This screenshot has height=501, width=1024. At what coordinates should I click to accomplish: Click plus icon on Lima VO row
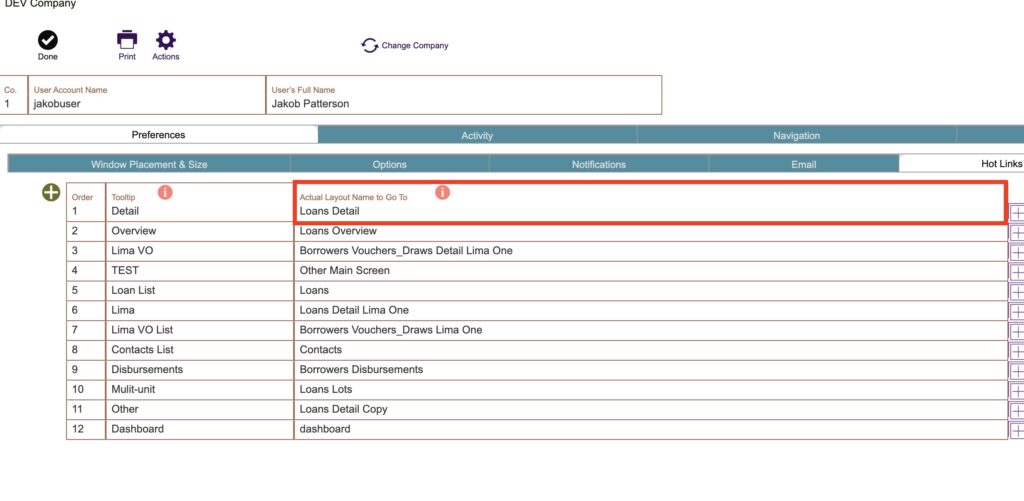tap(1017, 252)
